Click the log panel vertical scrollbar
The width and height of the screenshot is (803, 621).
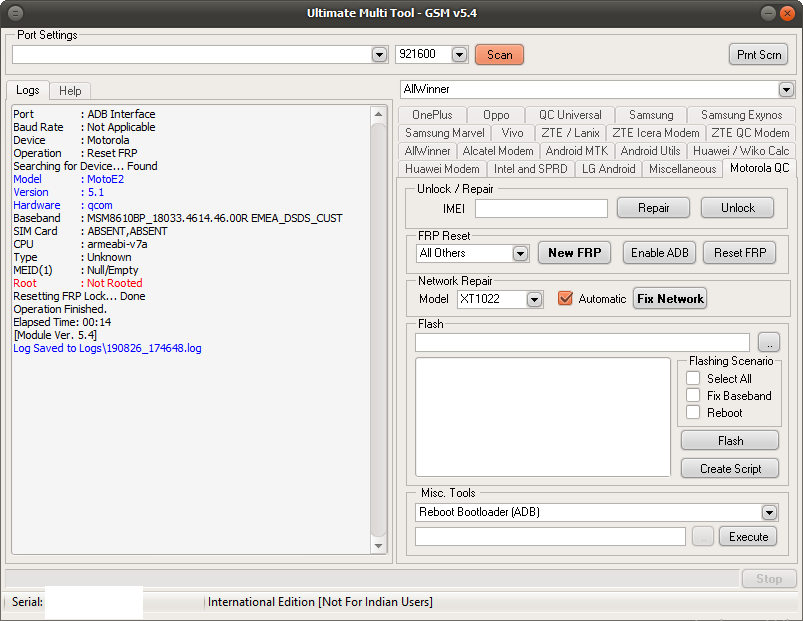point(378,330)
